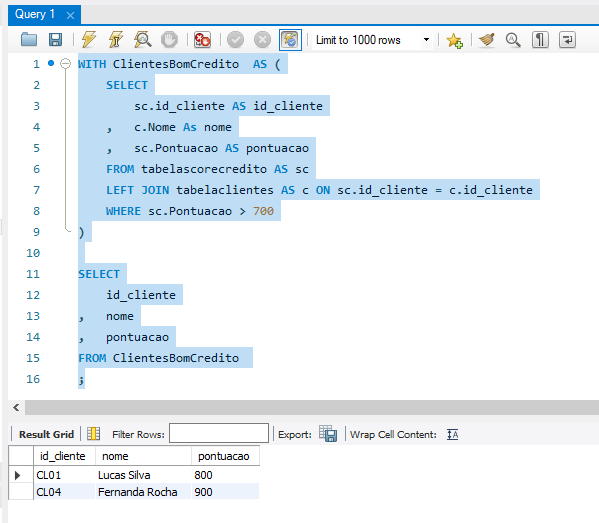
Task: Execute the query with lightning bolt
Action: pyautogui.click(x=89, y=40)
